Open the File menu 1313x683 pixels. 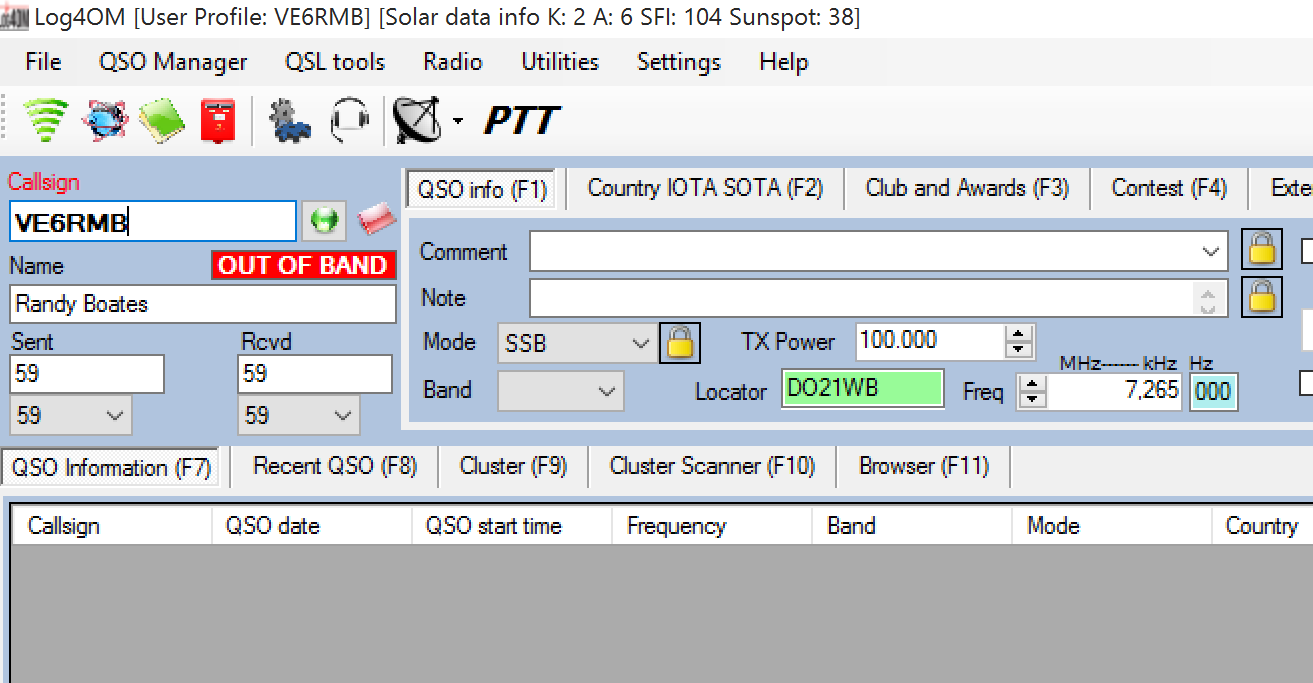(x=43, y=62)
